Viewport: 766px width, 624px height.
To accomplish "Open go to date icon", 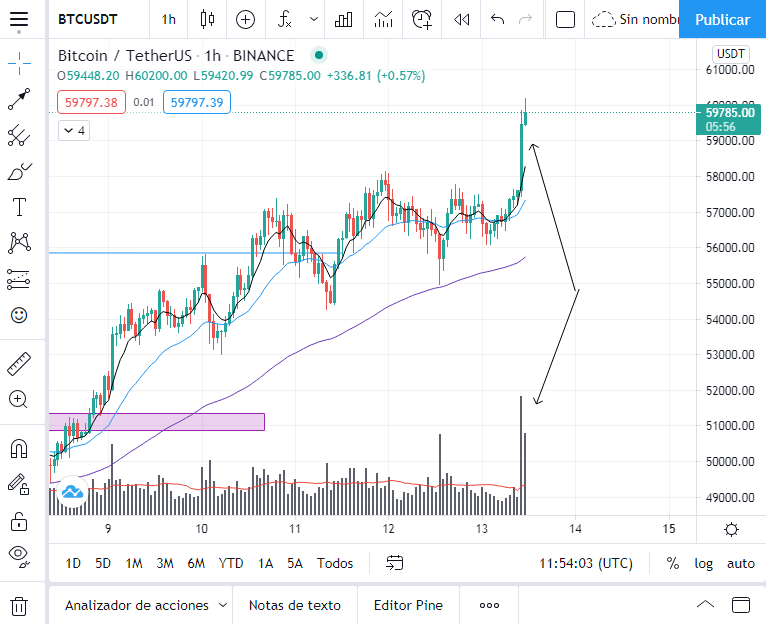I will click(394, 563).
